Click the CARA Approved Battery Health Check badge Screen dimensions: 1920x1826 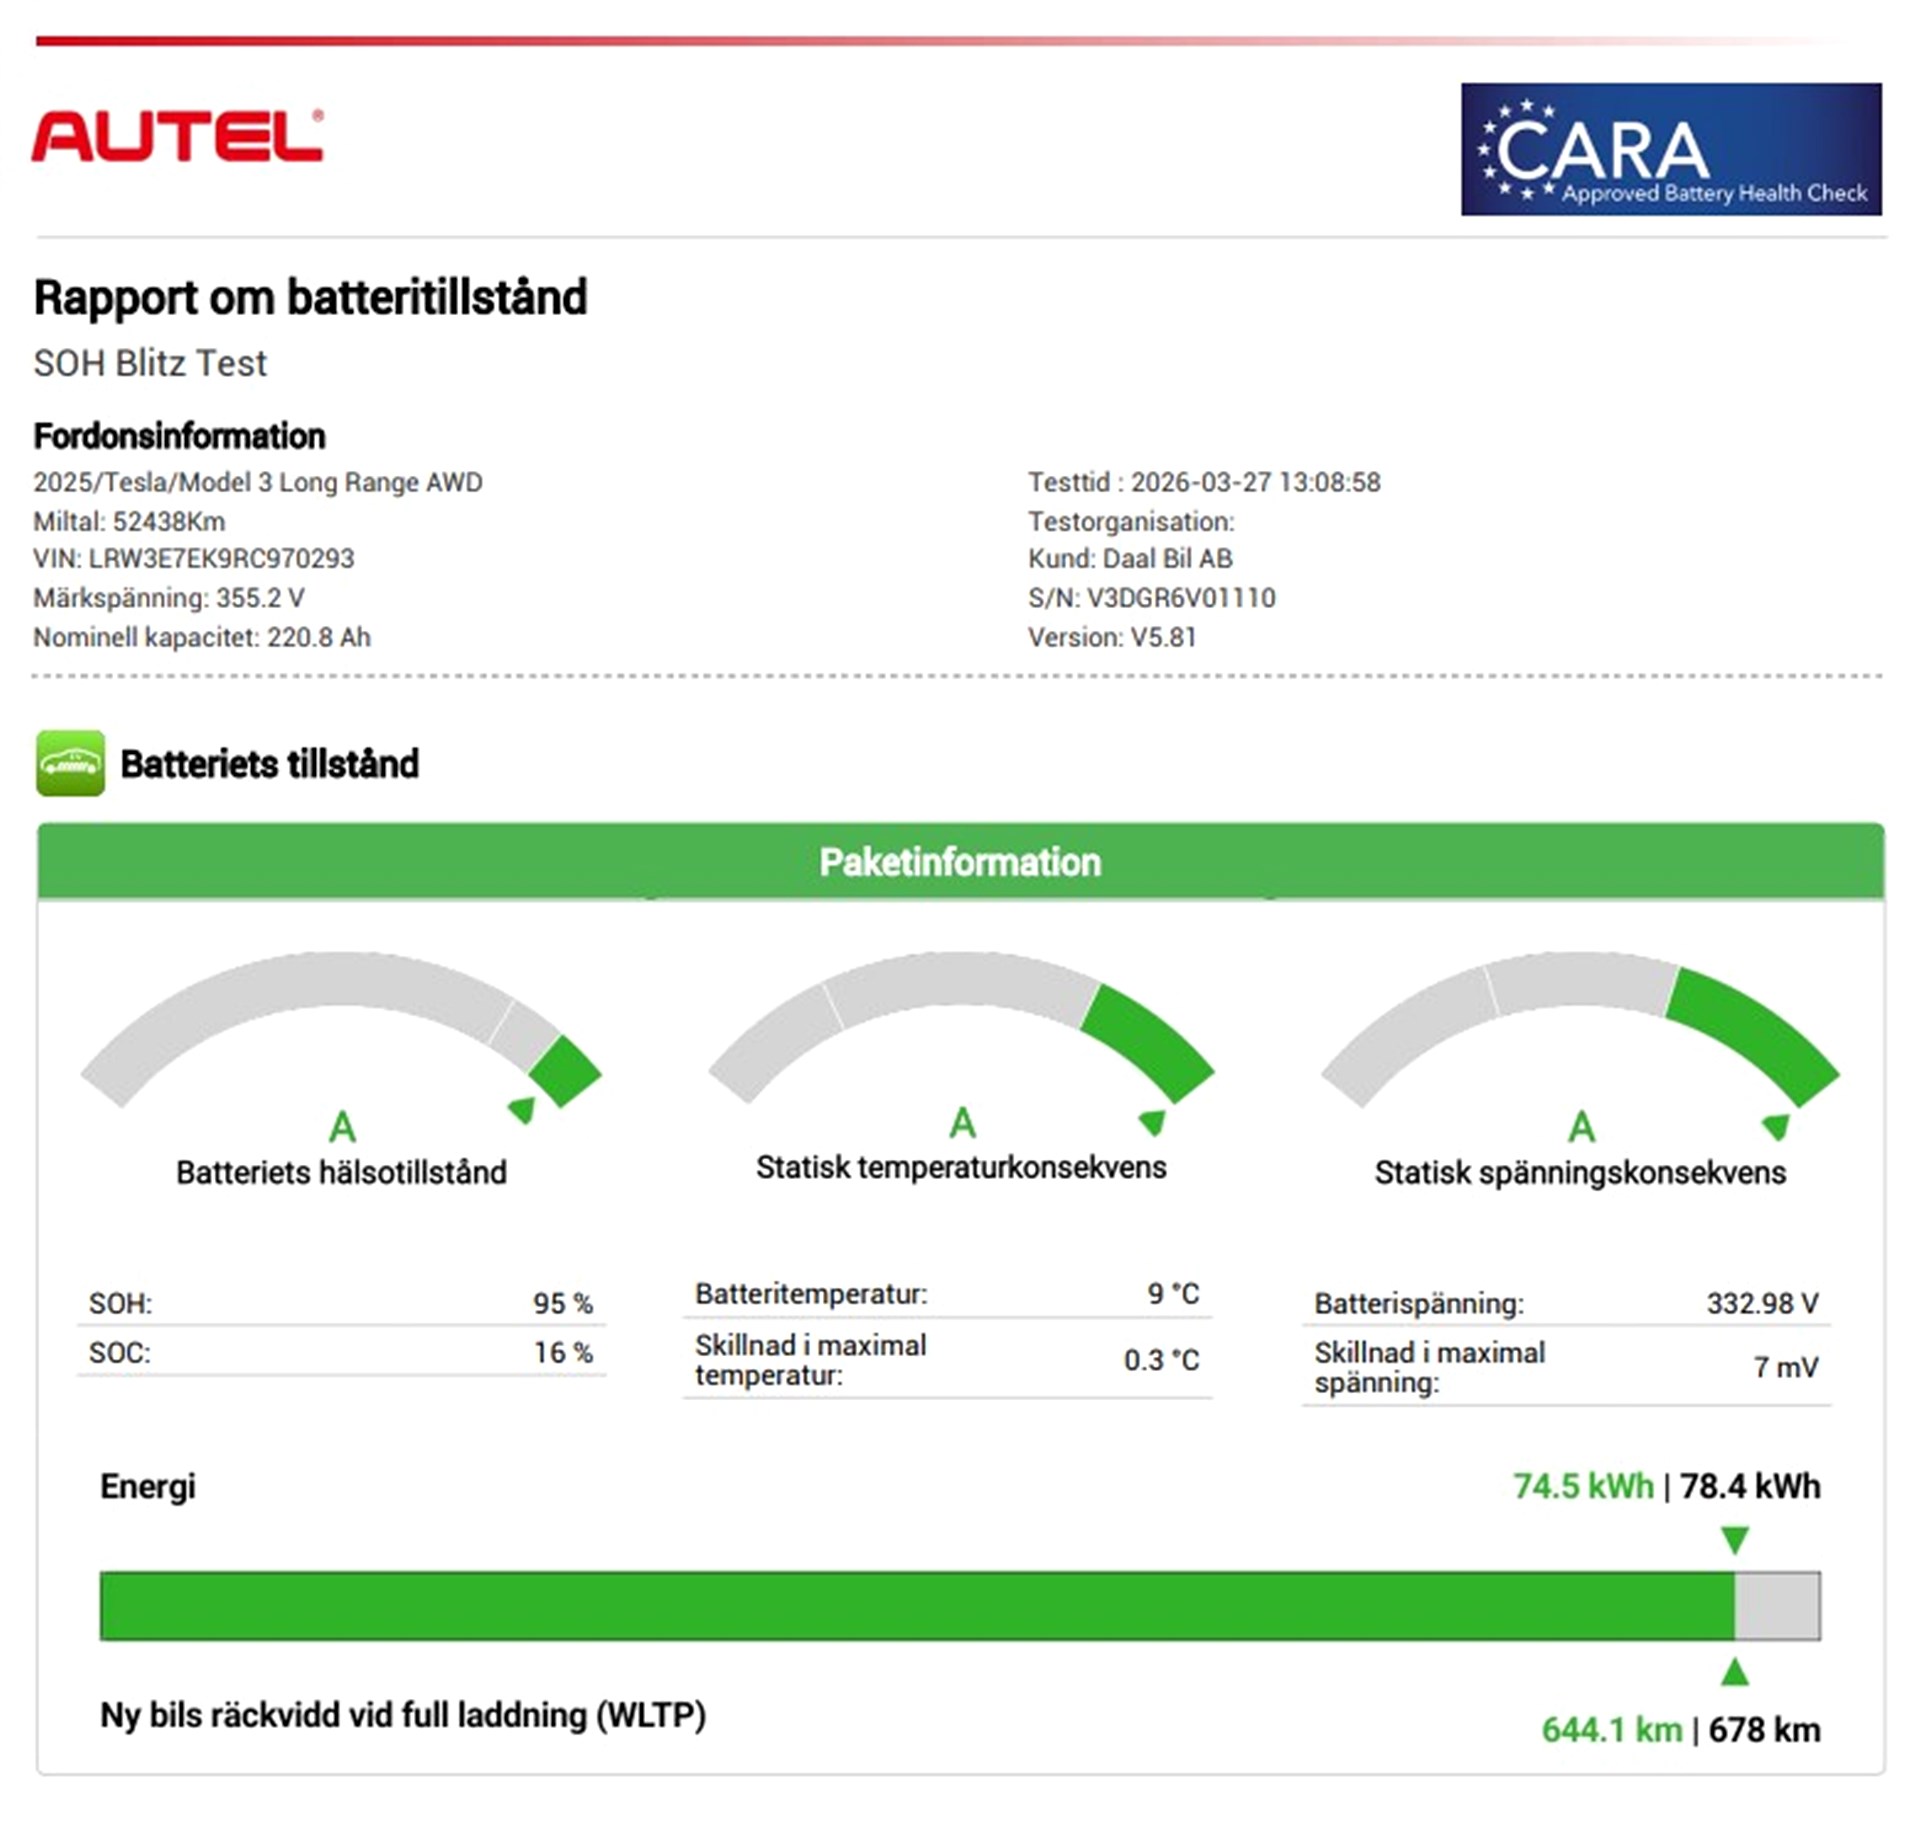click(x=1670, y=149)
